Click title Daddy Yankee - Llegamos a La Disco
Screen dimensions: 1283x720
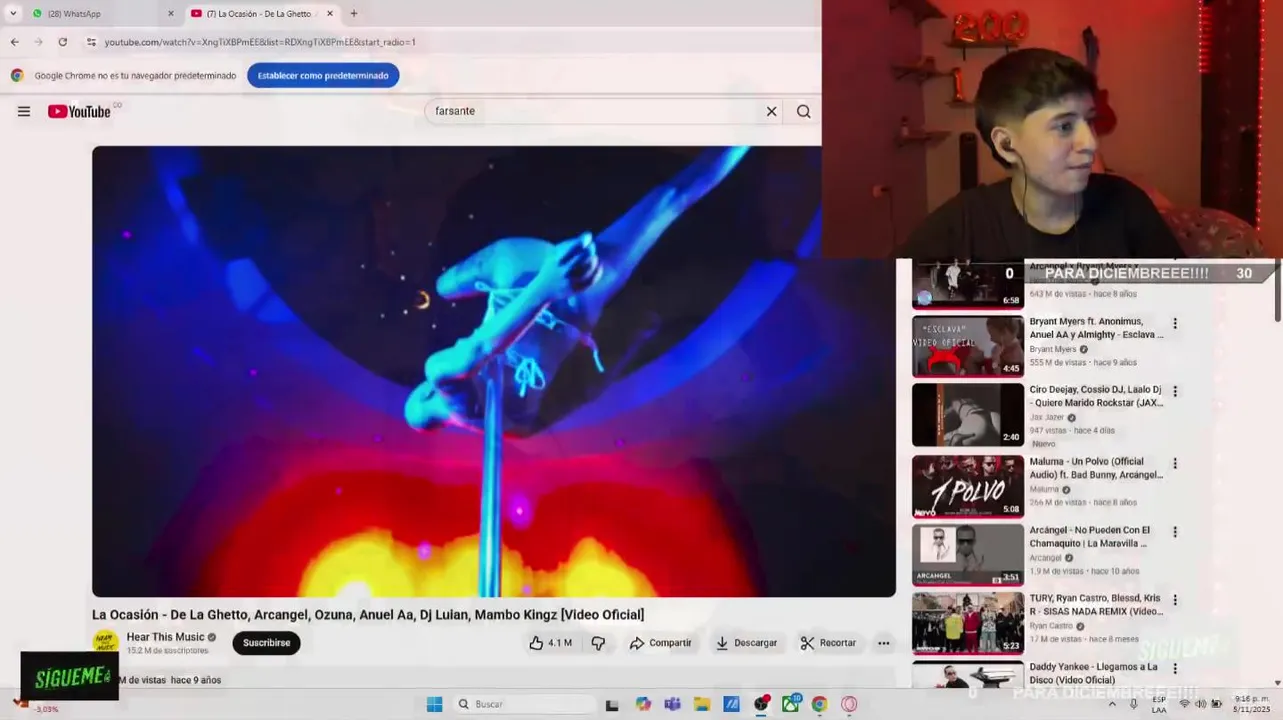click(1093, 673)
